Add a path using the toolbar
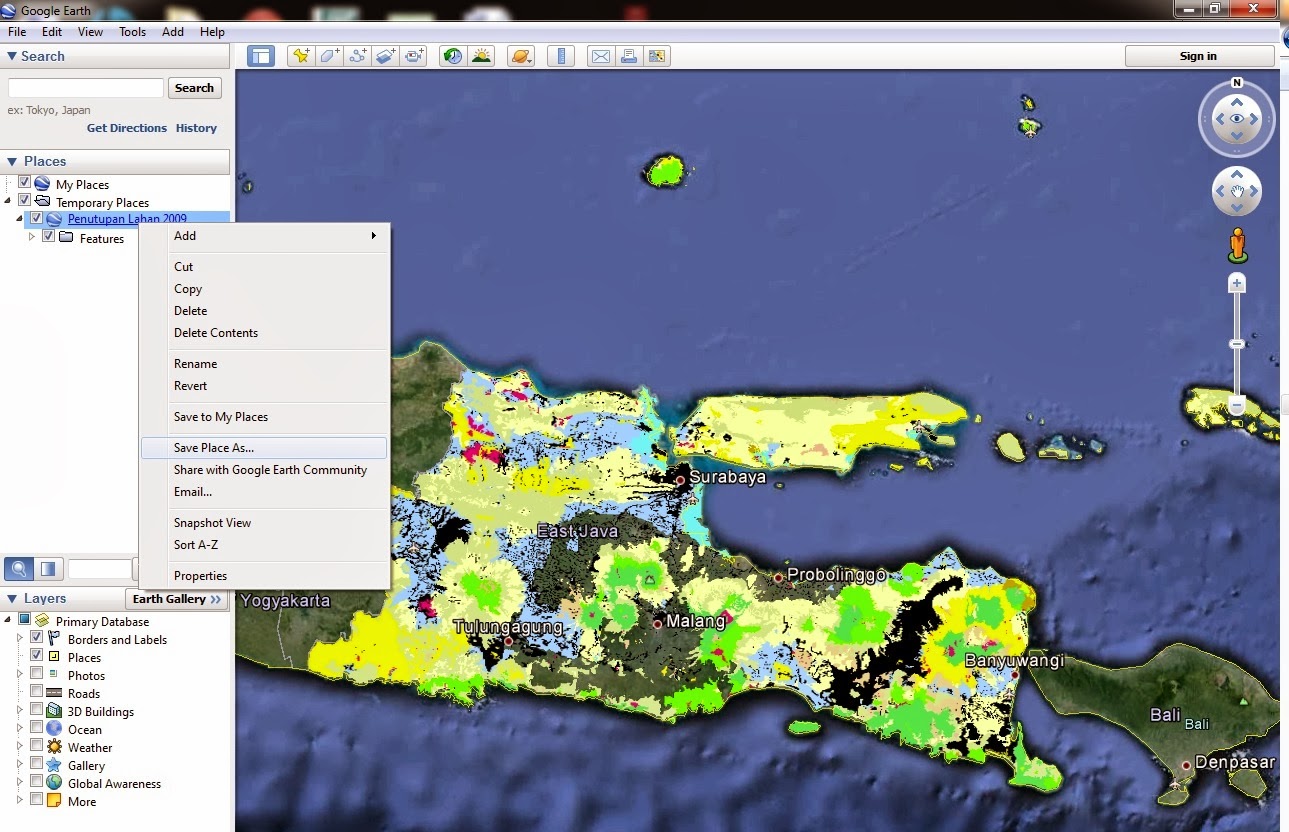The image size is (1289, 832). [357, 56]
